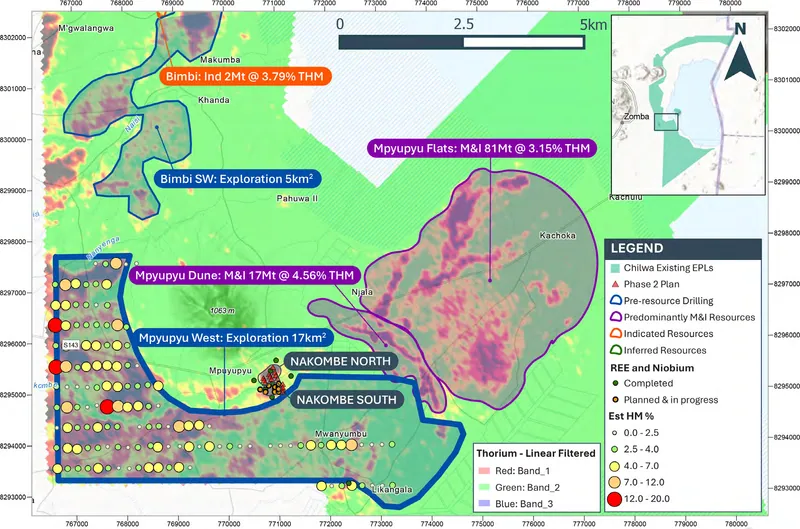This screenshot has width=800, height=529.
Task: Click the Pahuwa II place name
Action: pos(297,198)
